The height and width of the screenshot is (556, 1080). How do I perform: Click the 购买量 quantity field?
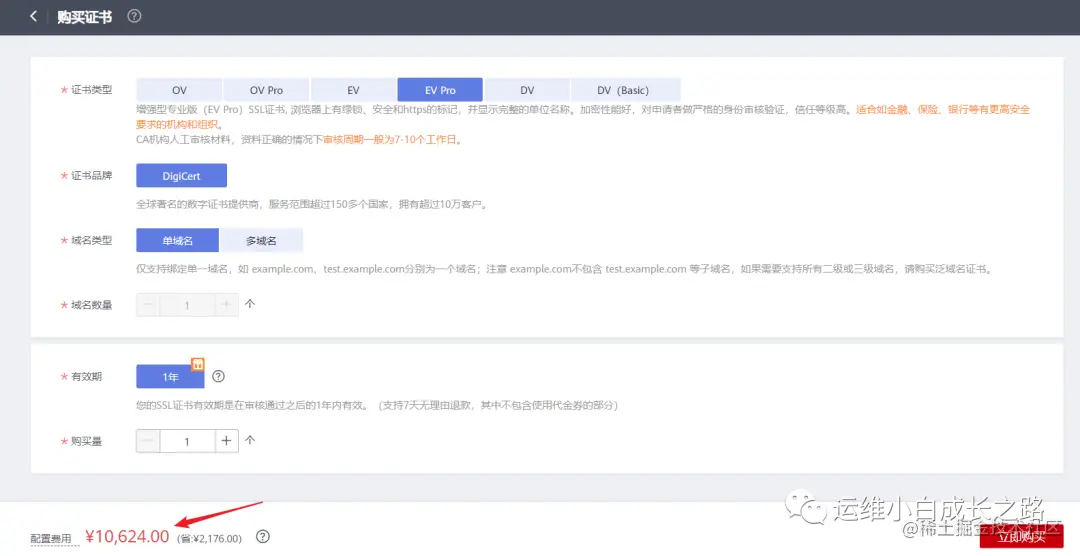click(187, 441)
